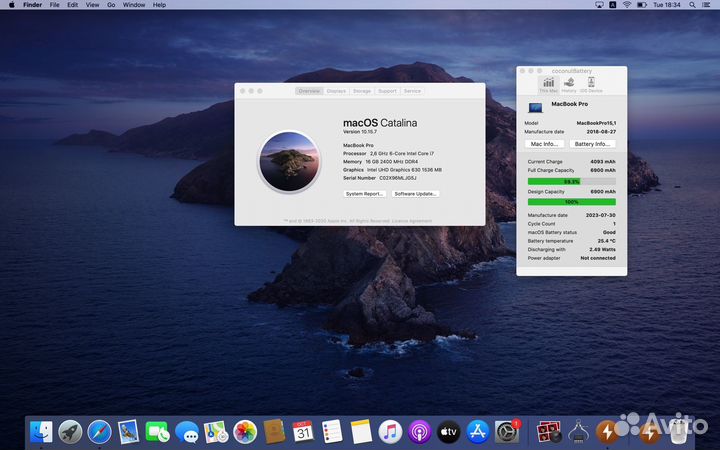Click Memory 16 GB 2400 MHz DDR4 line
The width and height of the screenshot is (720, 450).
click(381, 162)
